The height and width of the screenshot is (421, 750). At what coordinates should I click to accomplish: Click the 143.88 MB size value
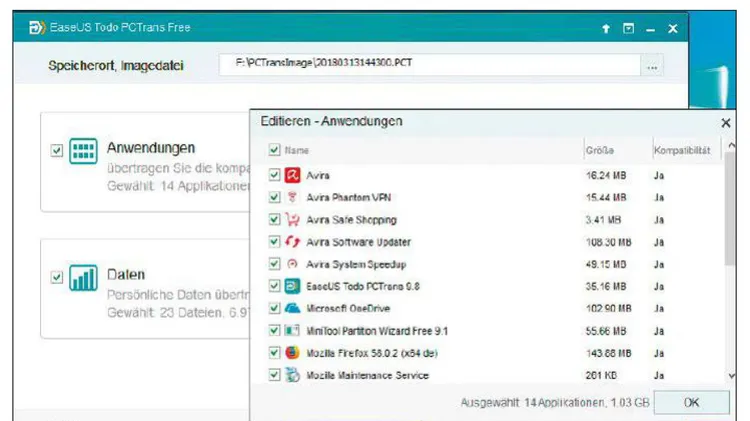click(608, 353)
